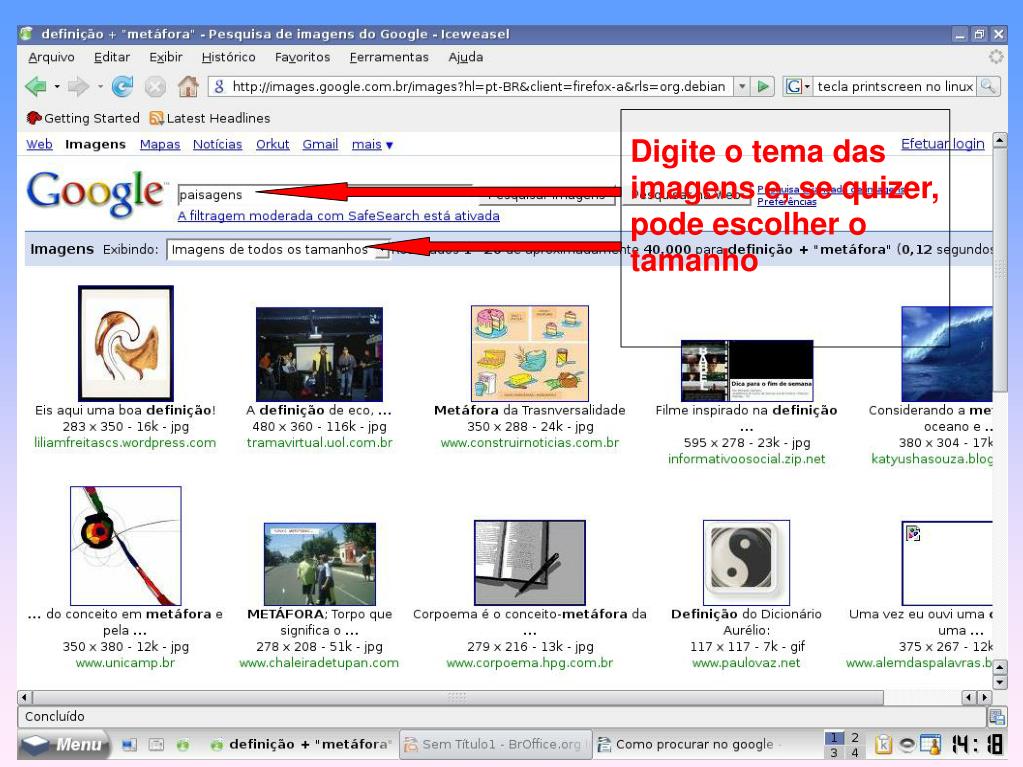Switch to virtual desktop 4 in pager

(855, 752)
